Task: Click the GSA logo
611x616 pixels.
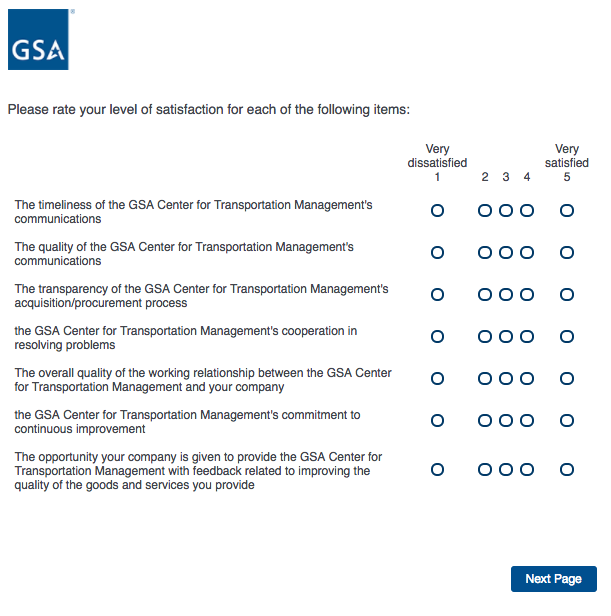Action: (38, 39)
